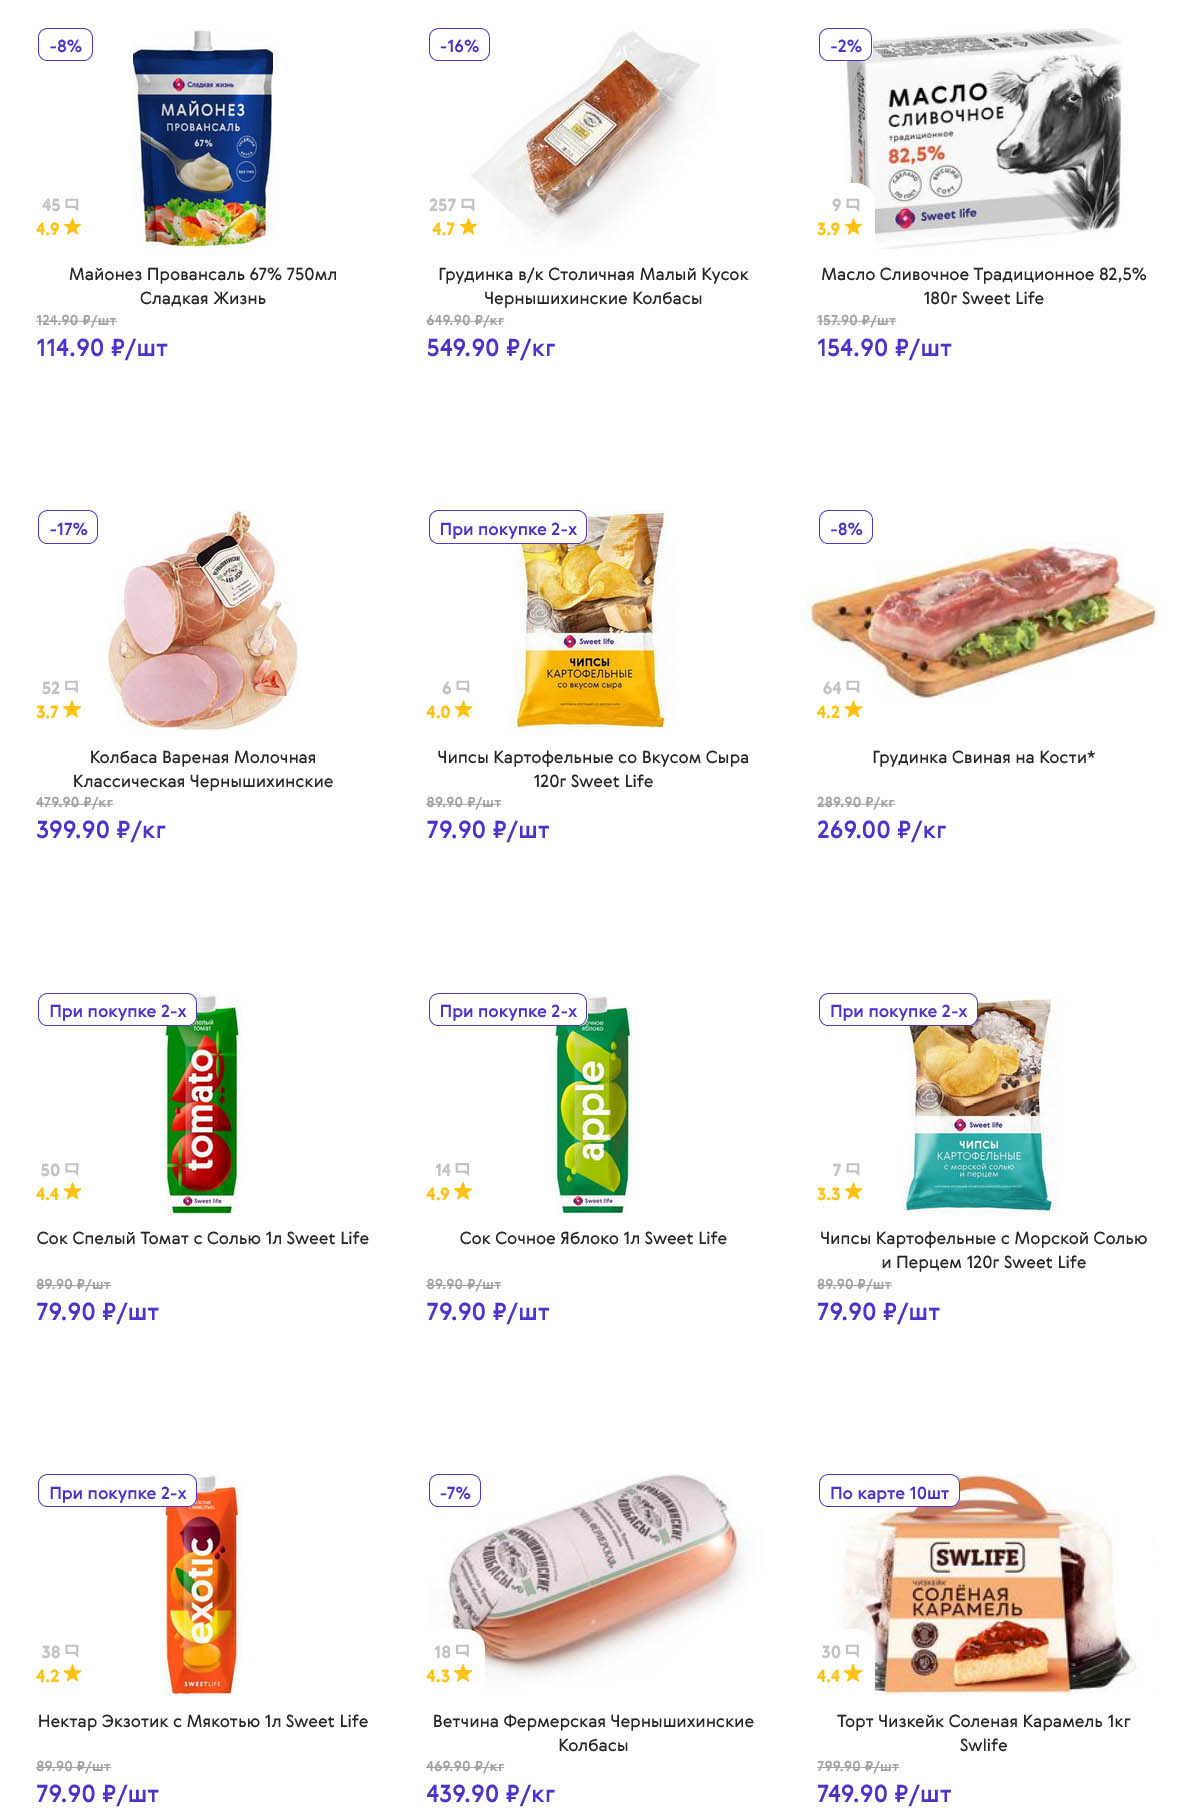
Task: Click the comments icon on Грудинка Свиная
Action: [x=853, y=687]
